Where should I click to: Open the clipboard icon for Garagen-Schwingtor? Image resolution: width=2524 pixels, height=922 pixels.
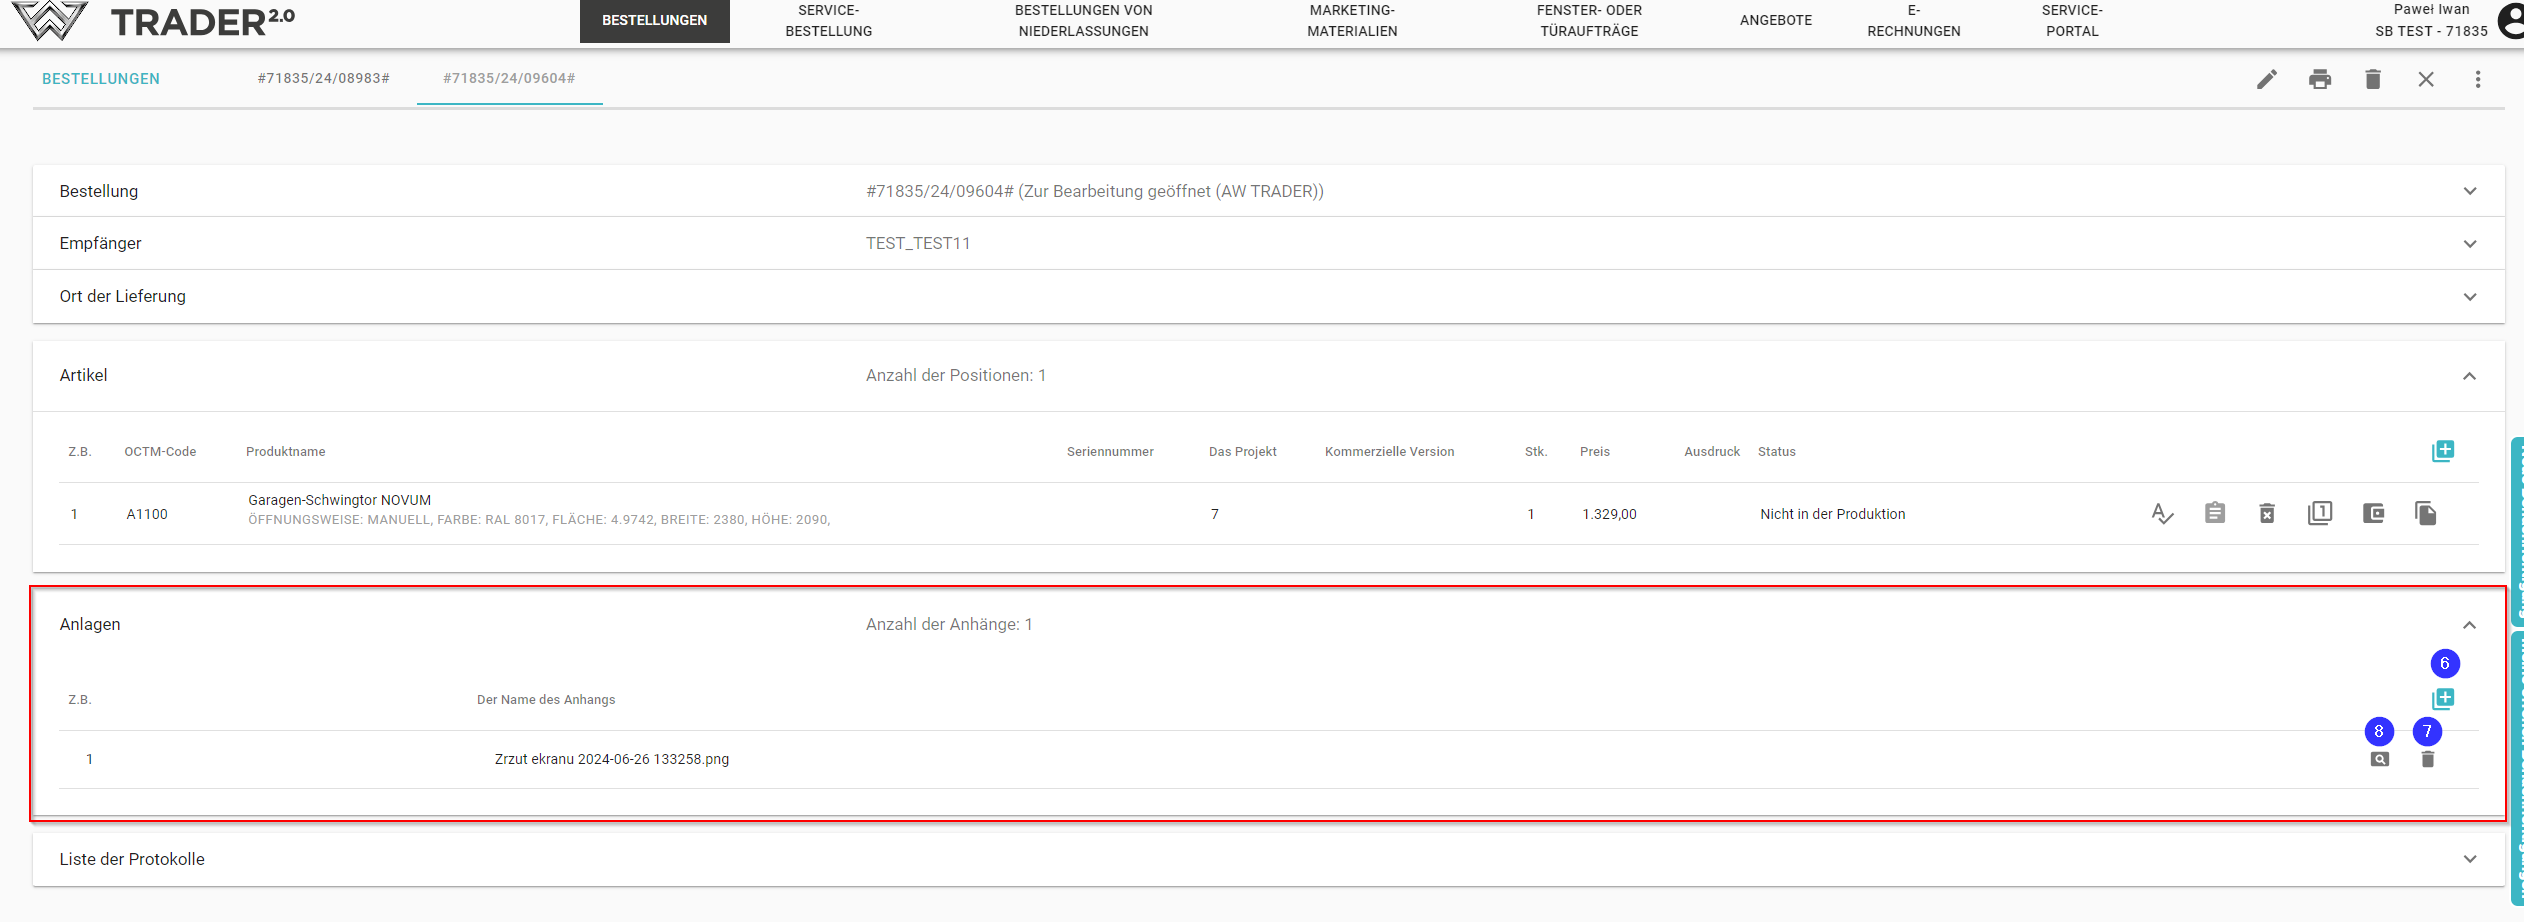[2215, 514]
